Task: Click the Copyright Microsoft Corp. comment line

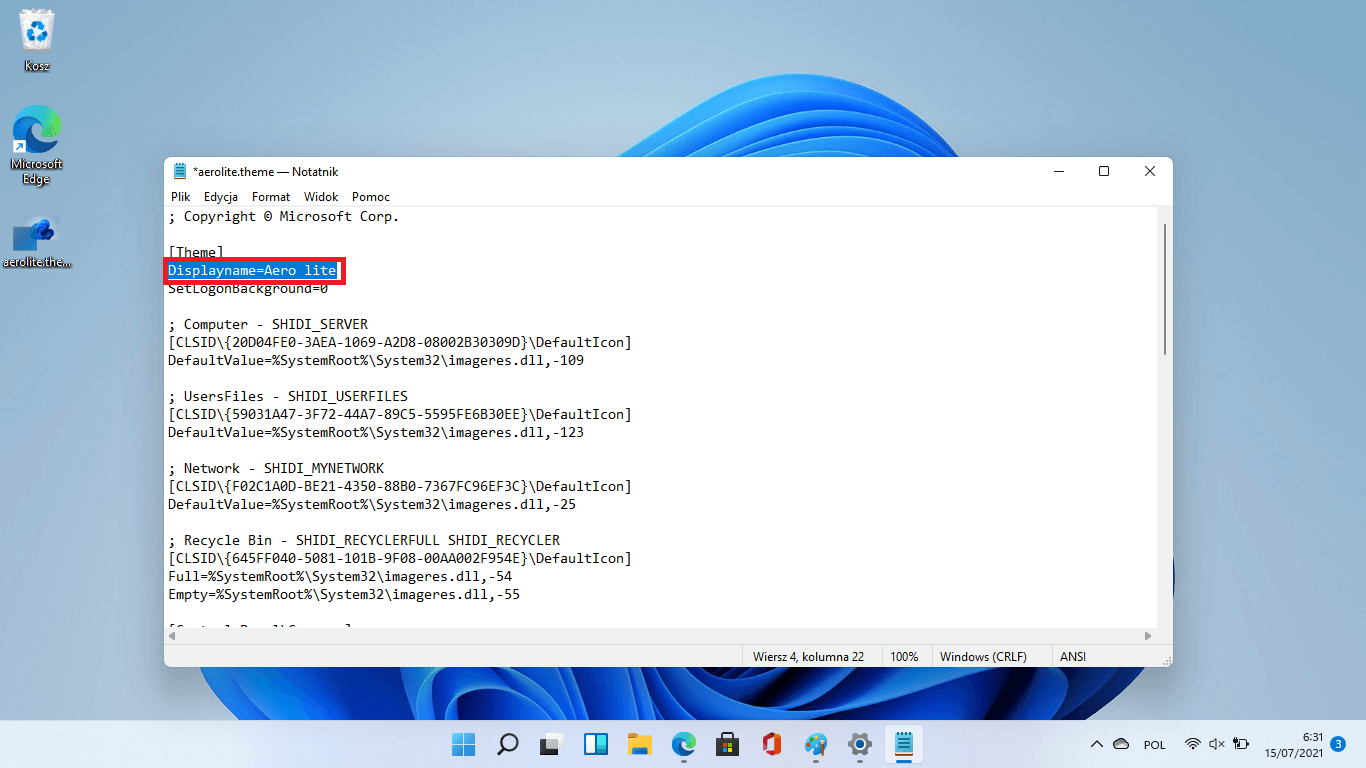Action: point(283,216)
